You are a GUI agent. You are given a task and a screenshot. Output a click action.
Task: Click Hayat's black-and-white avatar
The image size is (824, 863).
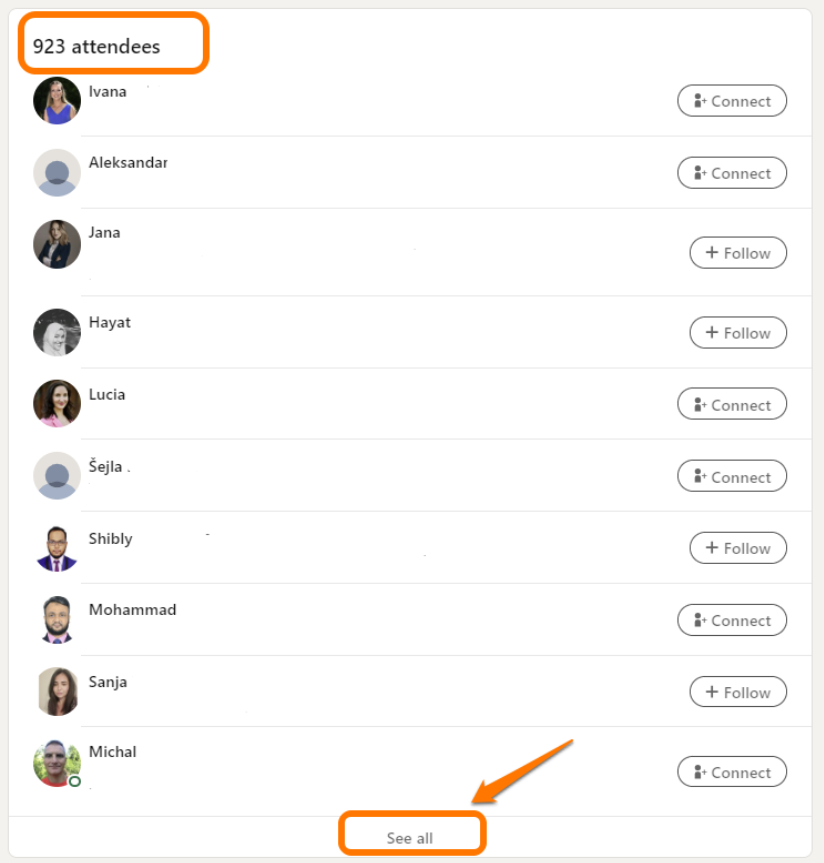click(57, 332)
